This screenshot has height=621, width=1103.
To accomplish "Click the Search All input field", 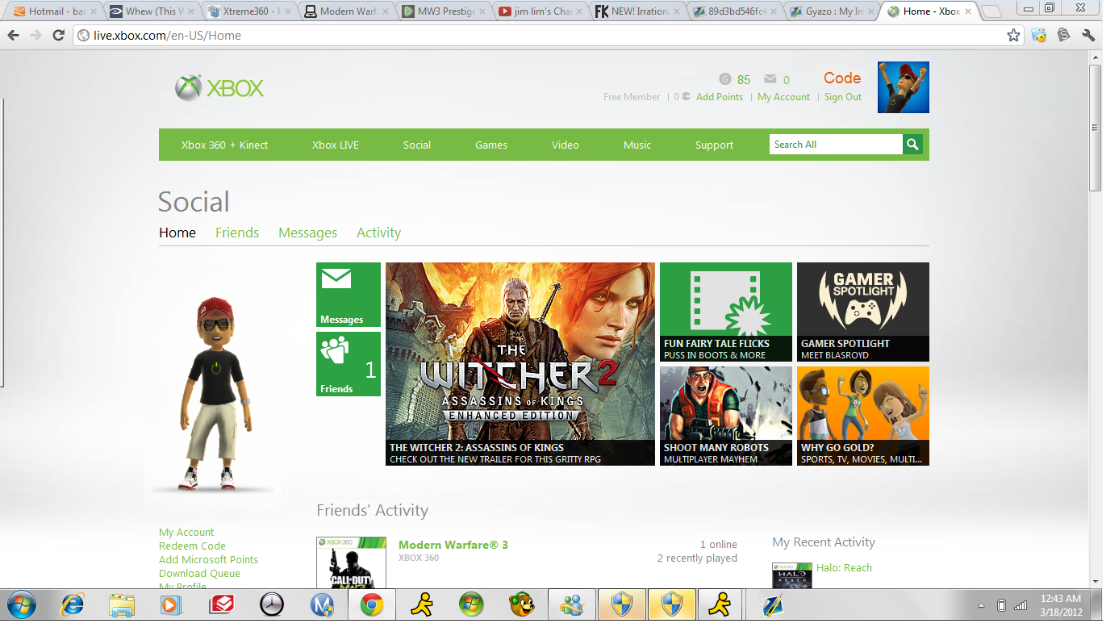I will point(836,144).
